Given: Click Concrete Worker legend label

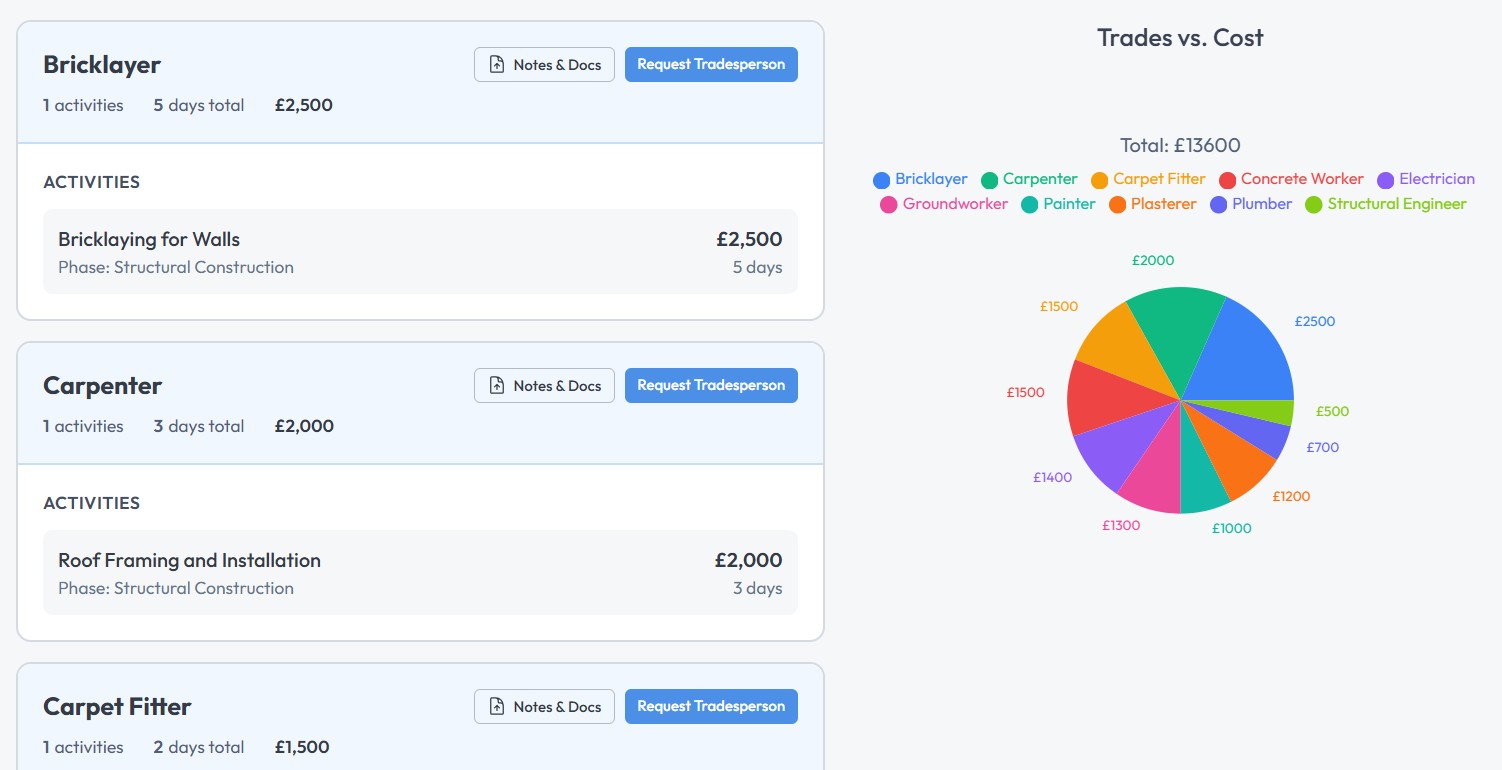Looking at the screenshot, I should click(x=1302, y=179).
